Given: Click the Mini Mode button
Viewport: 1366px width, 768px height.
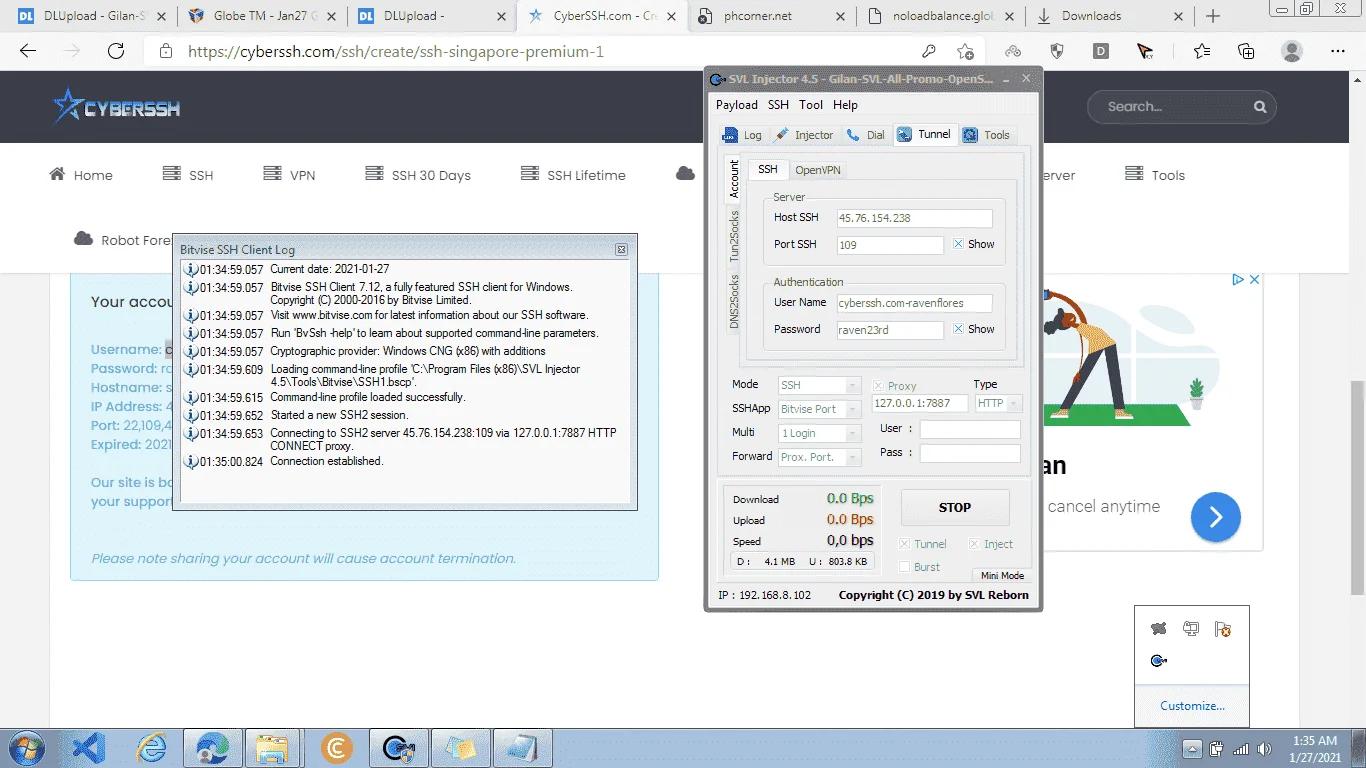Looking at the screenshot, I should pyautogui.click(x=1001, y=576).
